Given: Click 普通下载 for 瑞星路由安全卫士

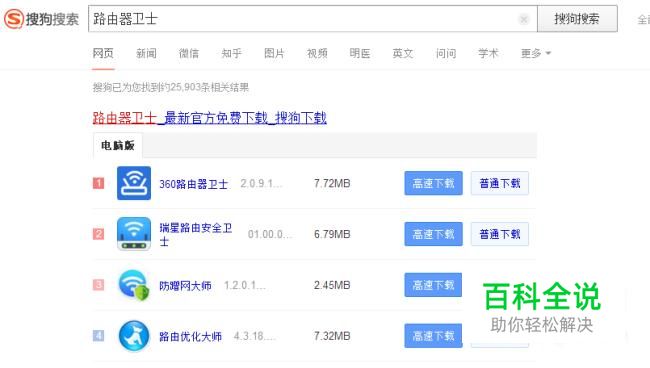Looking at the screenshot, I should [x=500, y=234].
